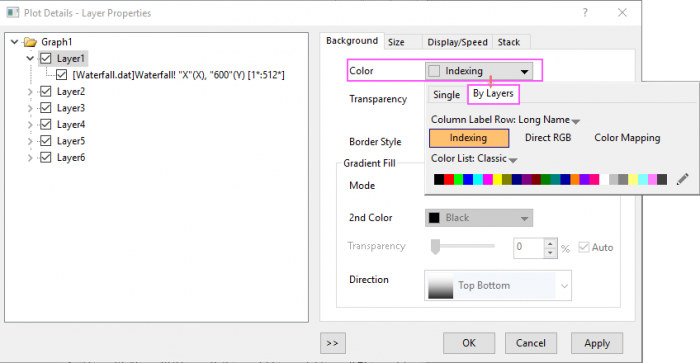Pick the red swatch in the Classic list
Image resolution: width=700 pixels, height=363 pixels.
click(x=449, y=179)
